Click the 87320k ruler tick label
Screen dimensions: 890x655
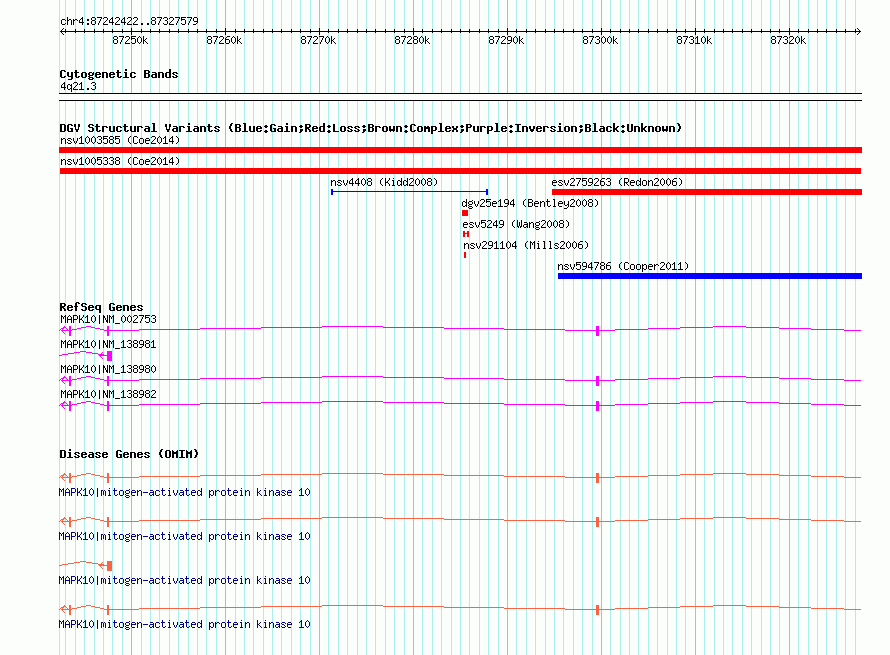click(788, 40)
